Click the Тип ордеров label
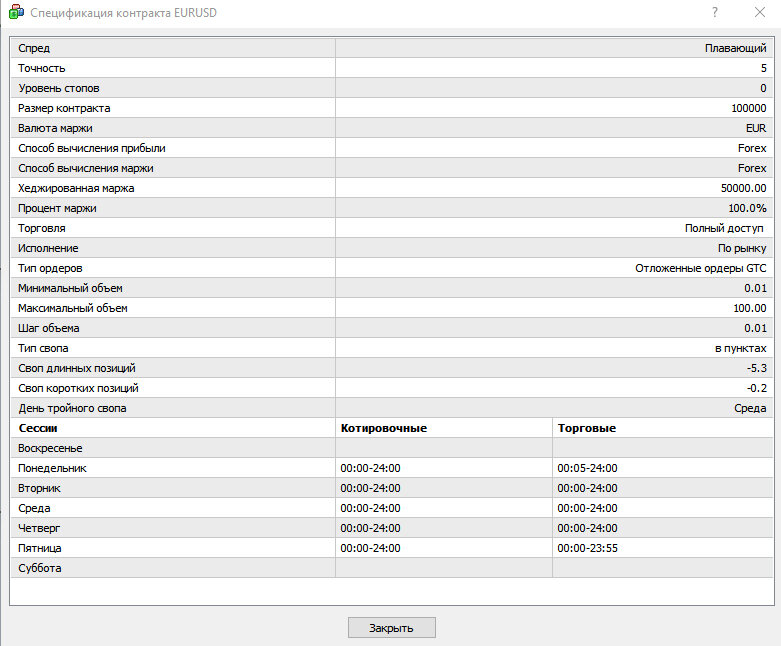 50,268
